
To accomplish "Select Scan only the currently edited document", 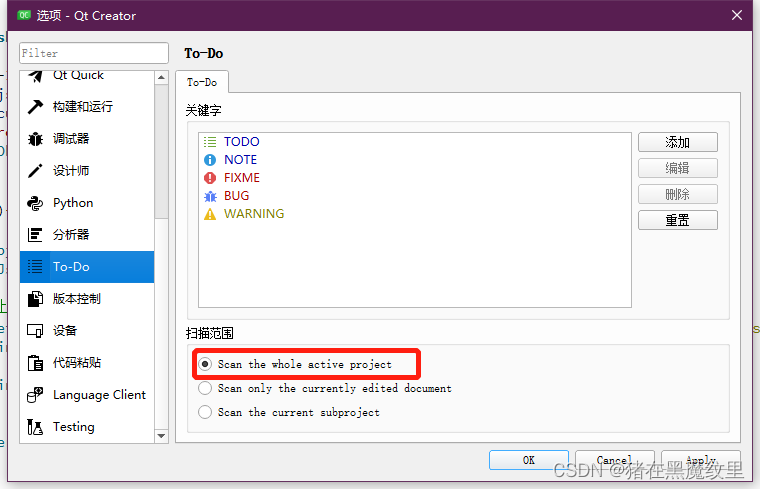I will (325, 388).
